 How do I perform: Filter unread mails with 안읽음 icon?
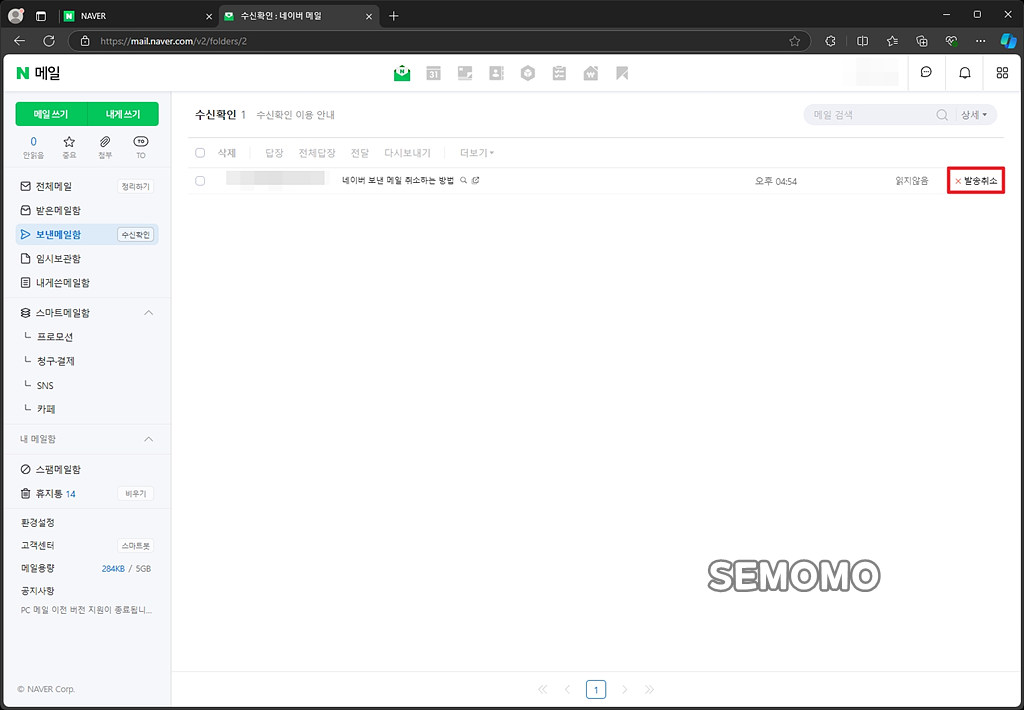pos(33,147)
